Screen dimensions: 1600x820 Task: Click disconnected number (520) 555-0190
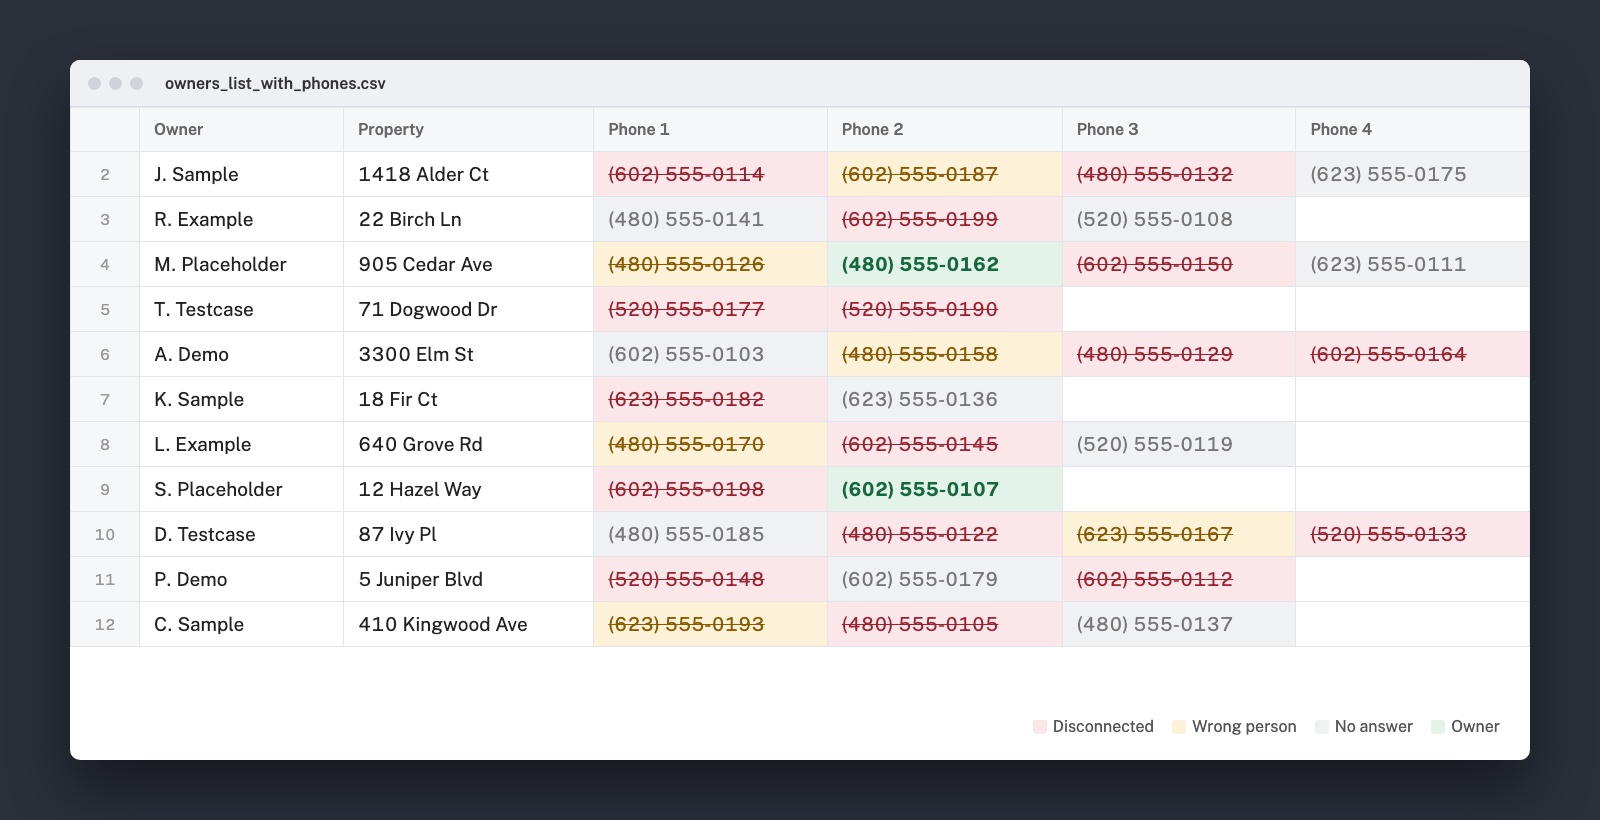click(944, 309)
